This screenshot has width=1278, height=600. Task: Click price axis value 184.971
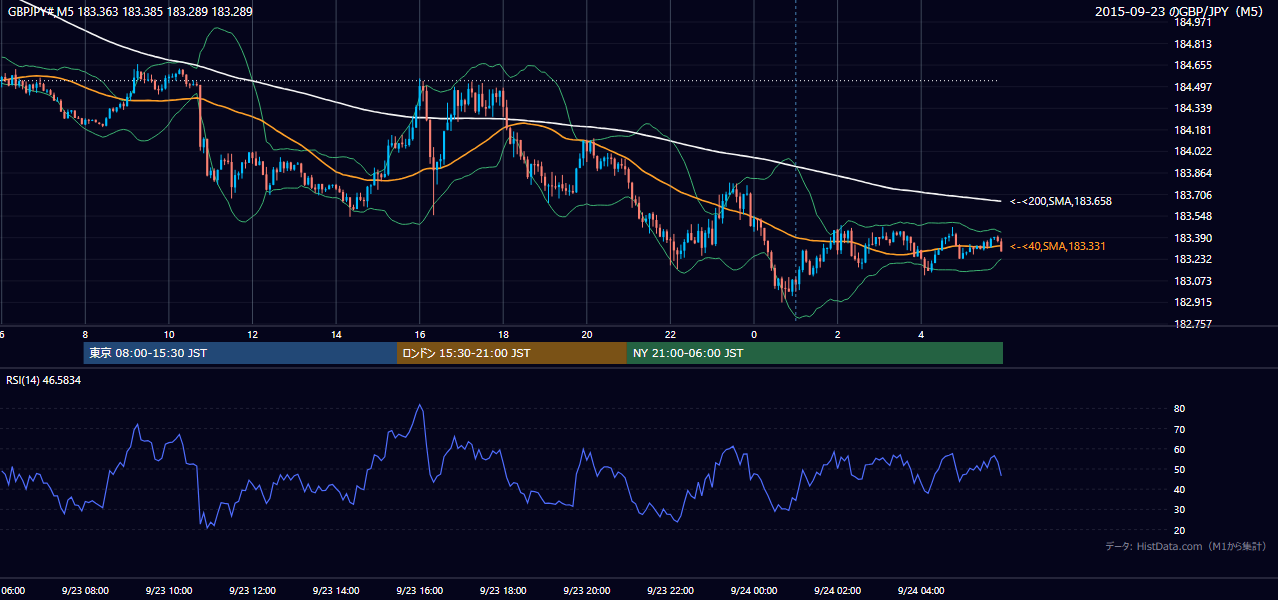(x=1194, y=22)
